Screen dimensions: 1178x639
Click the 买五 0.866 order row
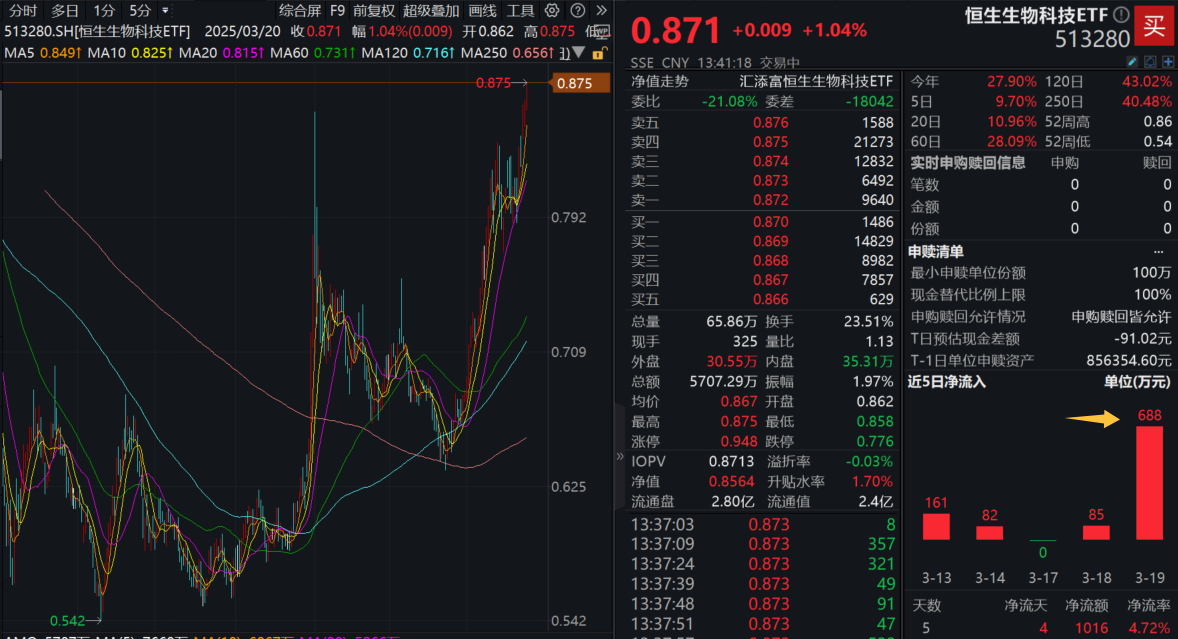pyautogui.click(x=762, y=299)
